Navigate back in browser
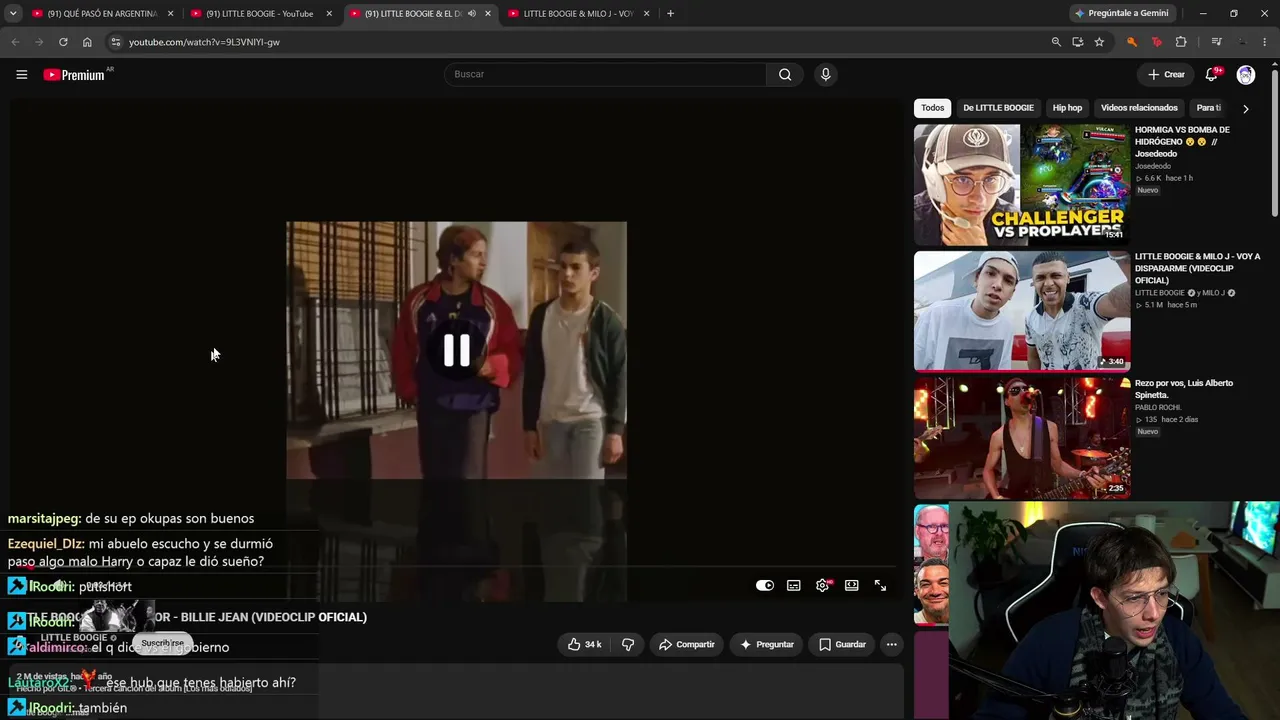1280x720 pixels. (15, 42)
